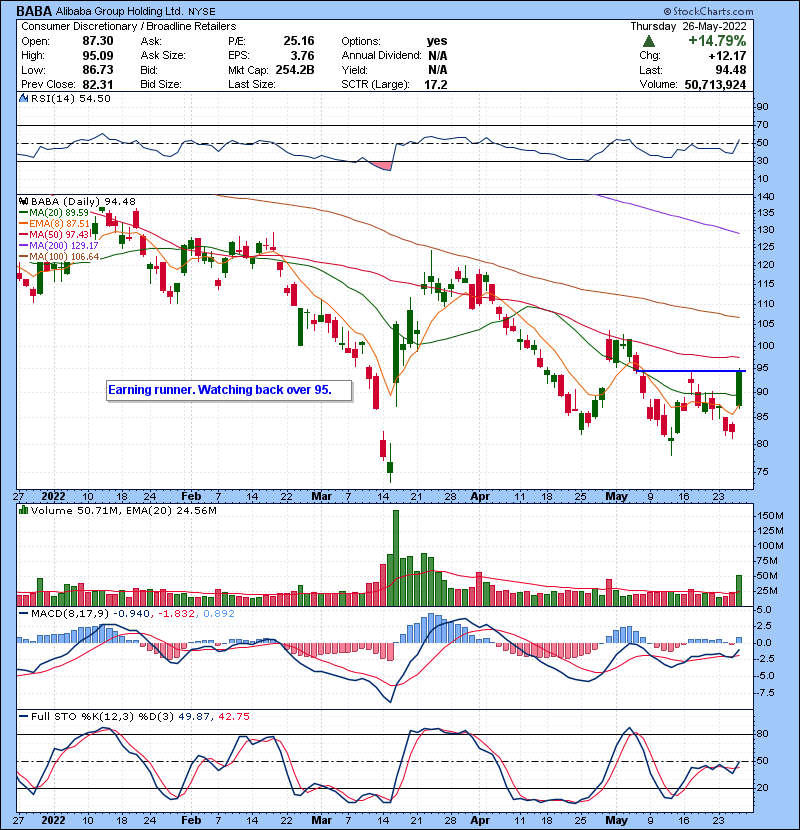Click the Mkt Cap value 254.2B
The height and width of the screenshot is (830, 800).
click(x=295, y=70)
